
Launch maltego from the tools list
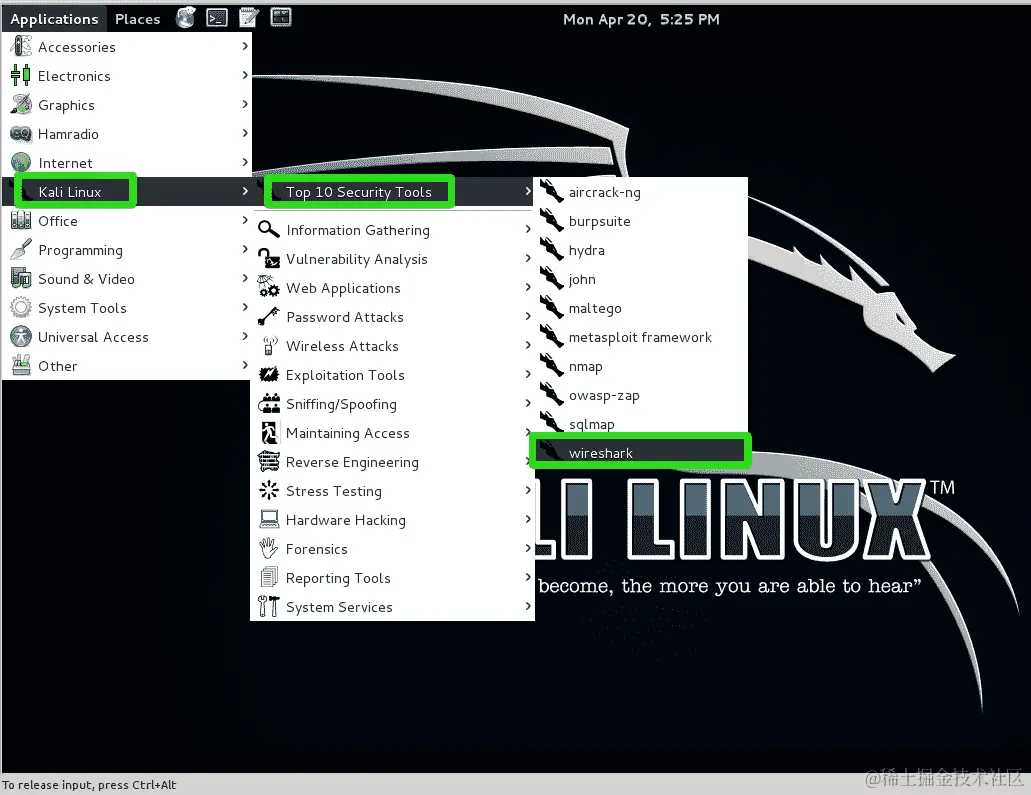pos(640,308)
